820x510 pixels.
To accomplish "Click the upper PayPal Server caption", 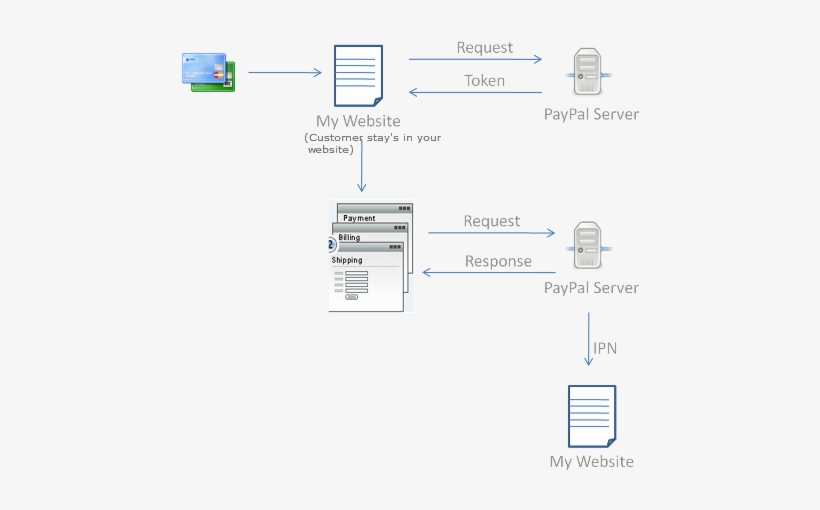I will 591,114.
